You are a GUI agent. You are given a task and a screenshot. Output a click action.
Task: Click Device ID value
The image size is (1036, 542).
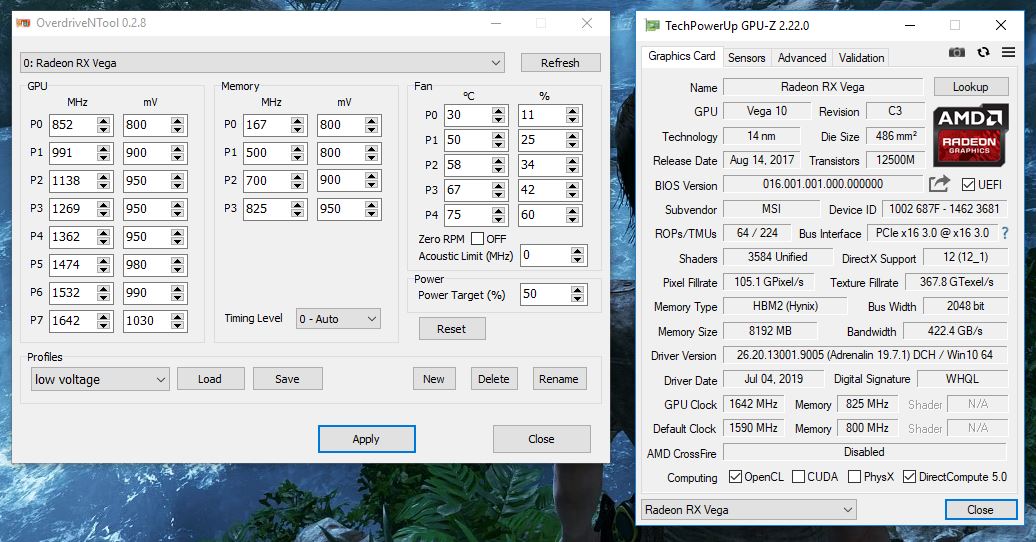[944, 209]
